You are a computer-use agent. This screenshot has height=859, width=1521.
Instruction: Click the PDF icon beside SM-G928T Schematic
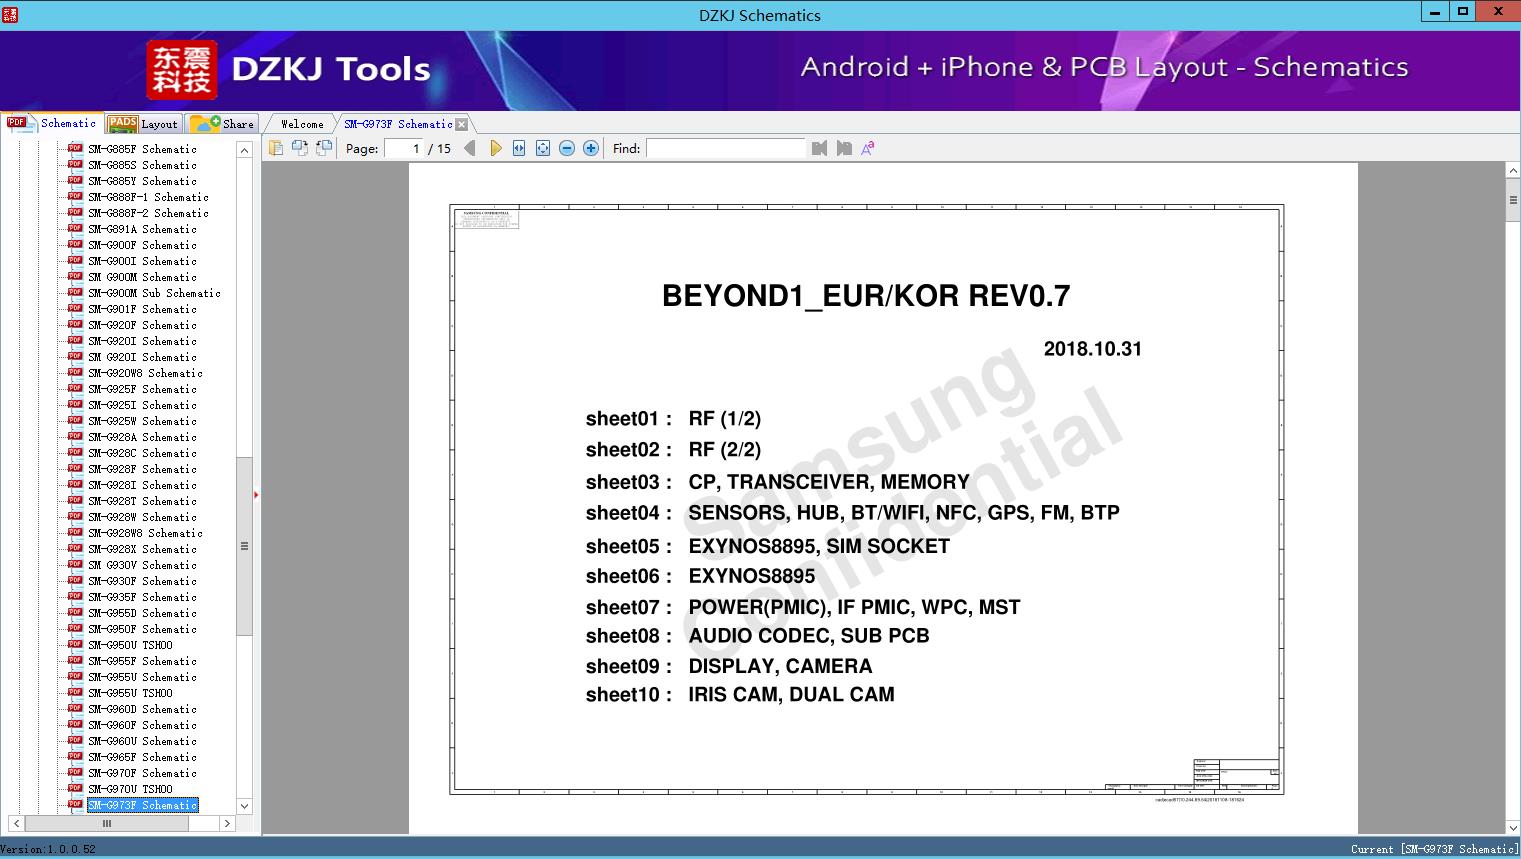pyautogui.click(x=75, y=500)
